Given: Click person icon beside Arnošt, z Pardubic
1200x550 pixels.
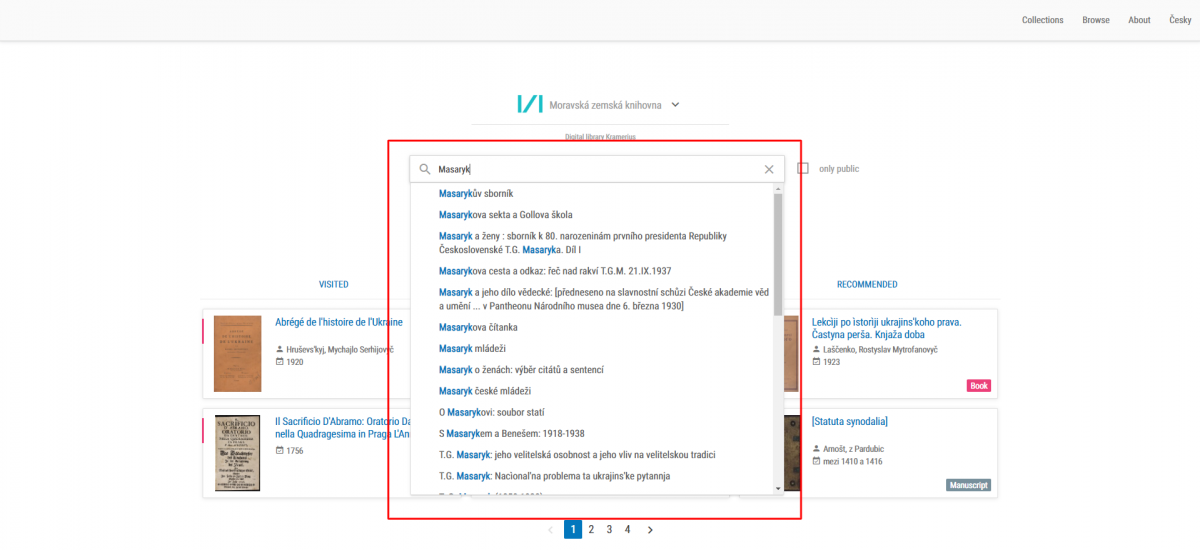Looking at the screenshot, I should coord(817,448).
